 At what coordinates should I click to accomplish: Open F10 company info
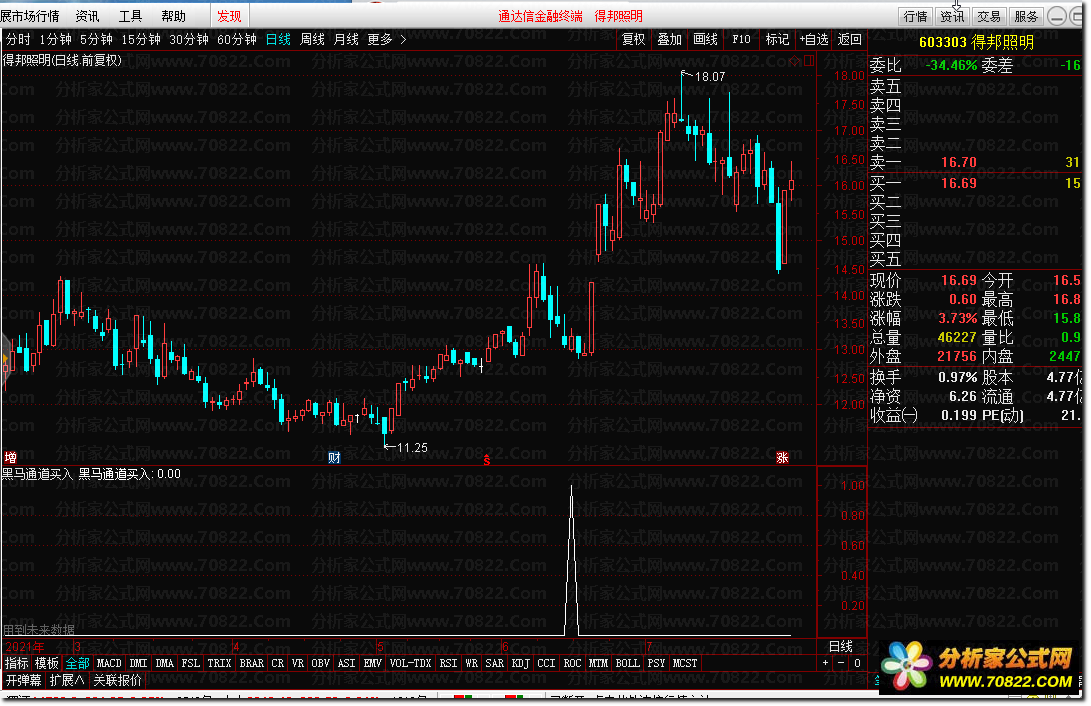click(741, 40)
